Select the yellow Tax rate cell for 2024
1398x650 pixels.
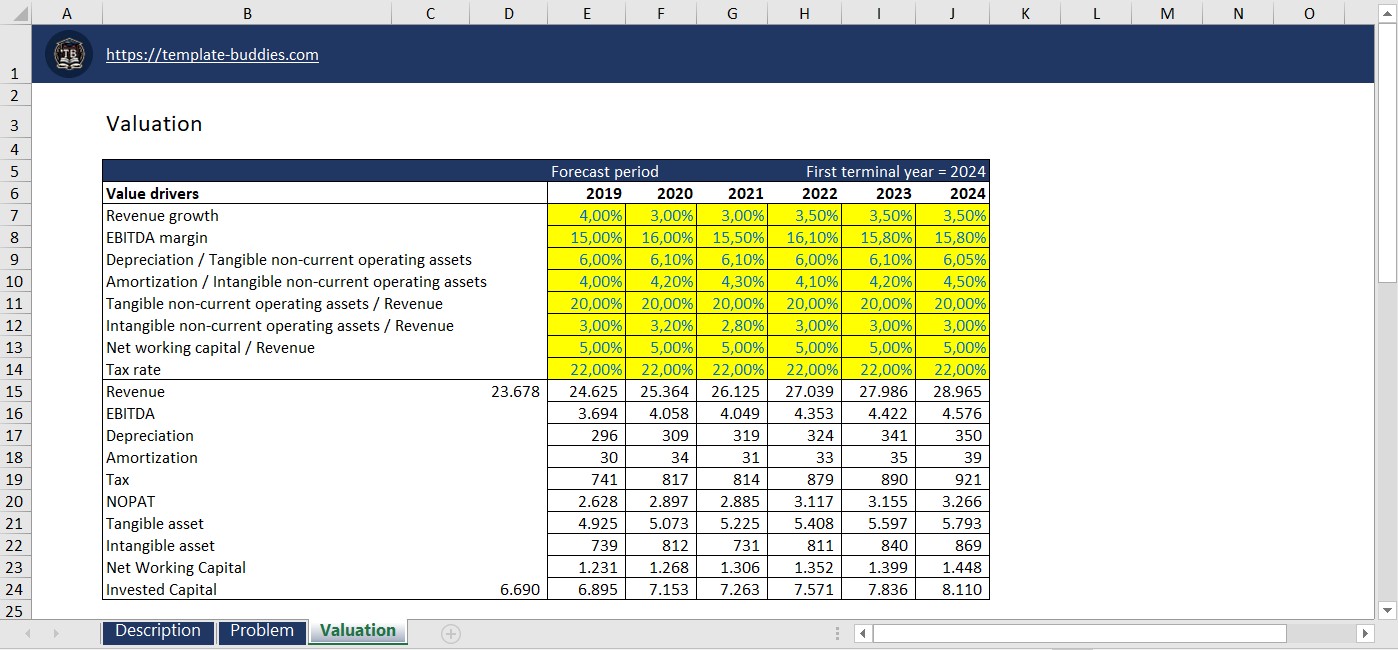pos(950,369)
